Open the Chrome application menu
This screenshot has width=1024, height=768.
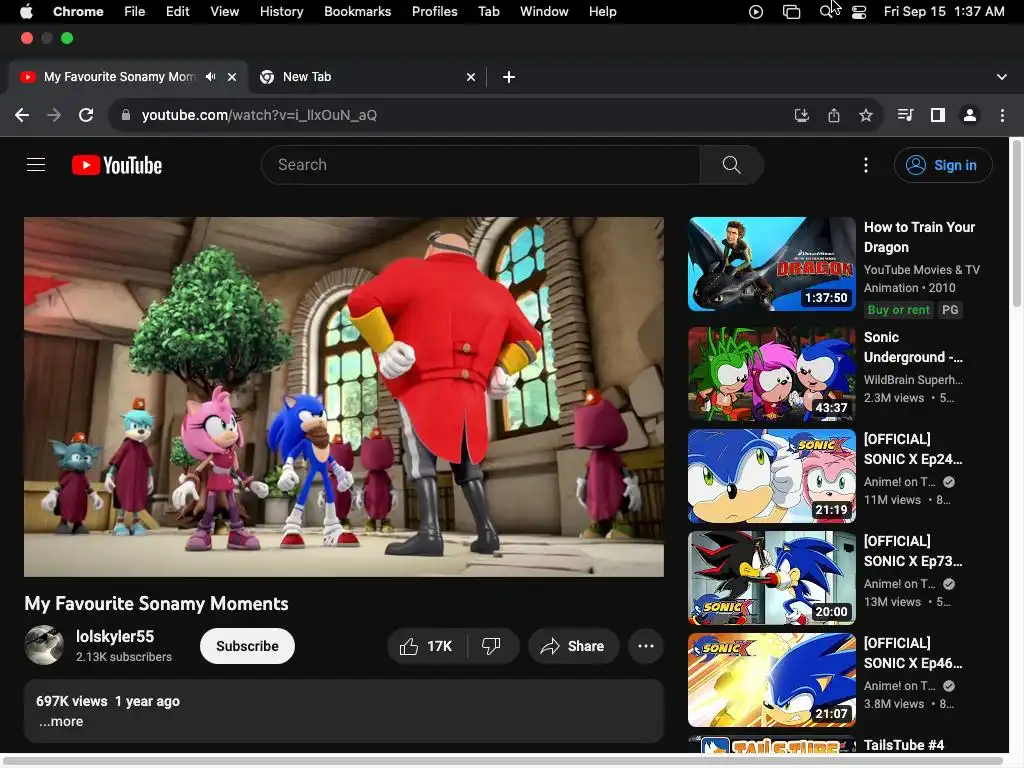[78, 11]
